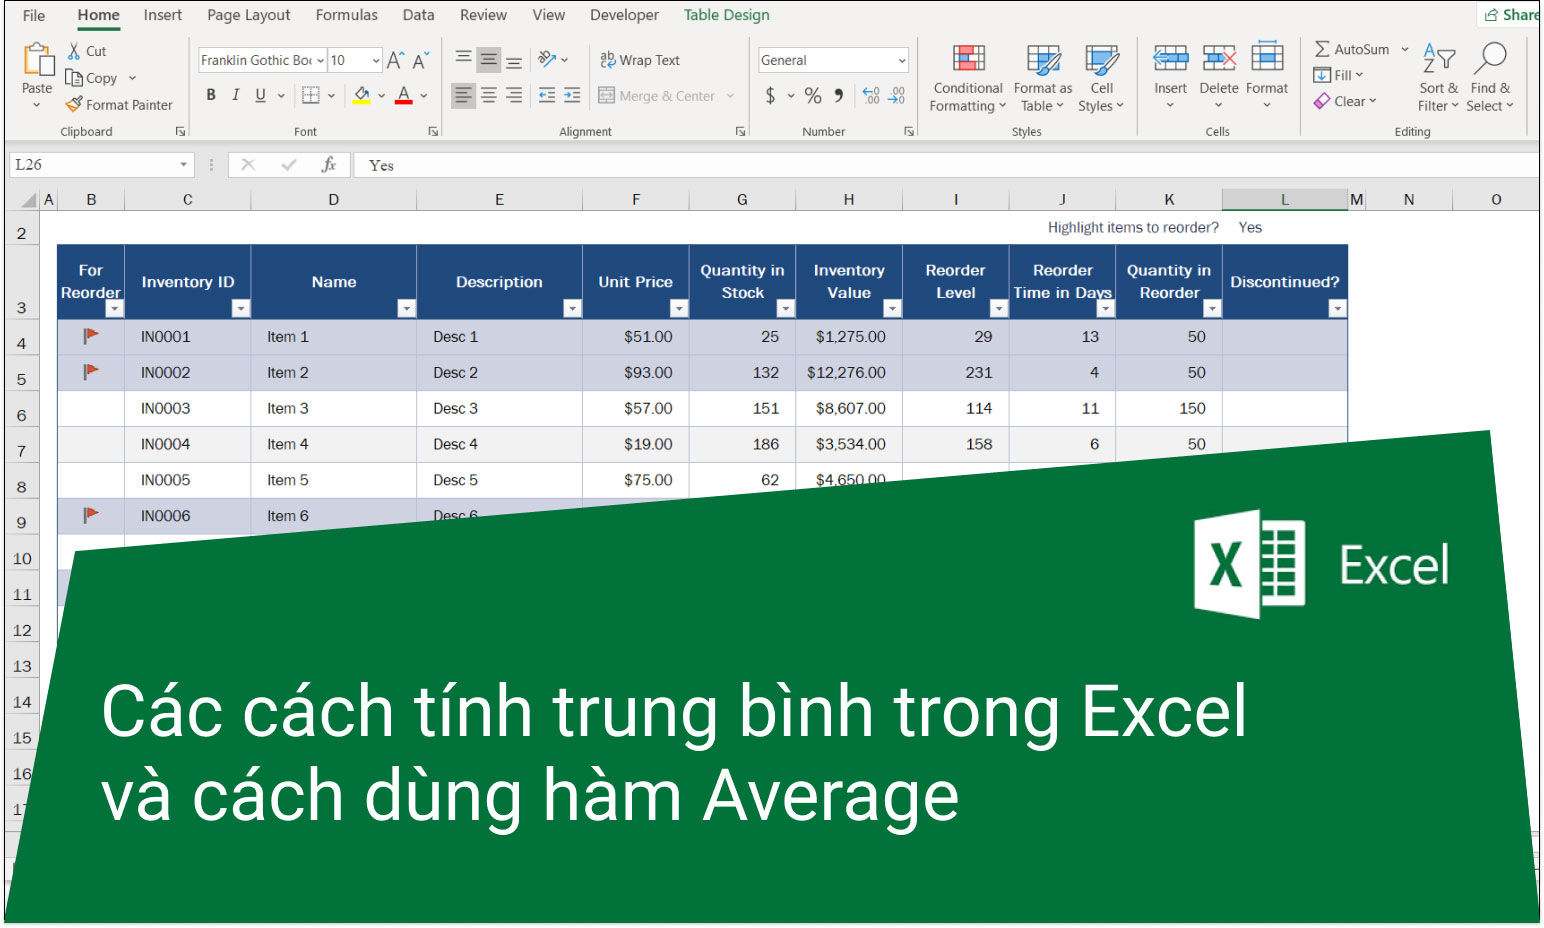The width and height of the screenshot is (1544, 928).
Task: Expand the Name Box dropdown
Action: tap(184, 165)
